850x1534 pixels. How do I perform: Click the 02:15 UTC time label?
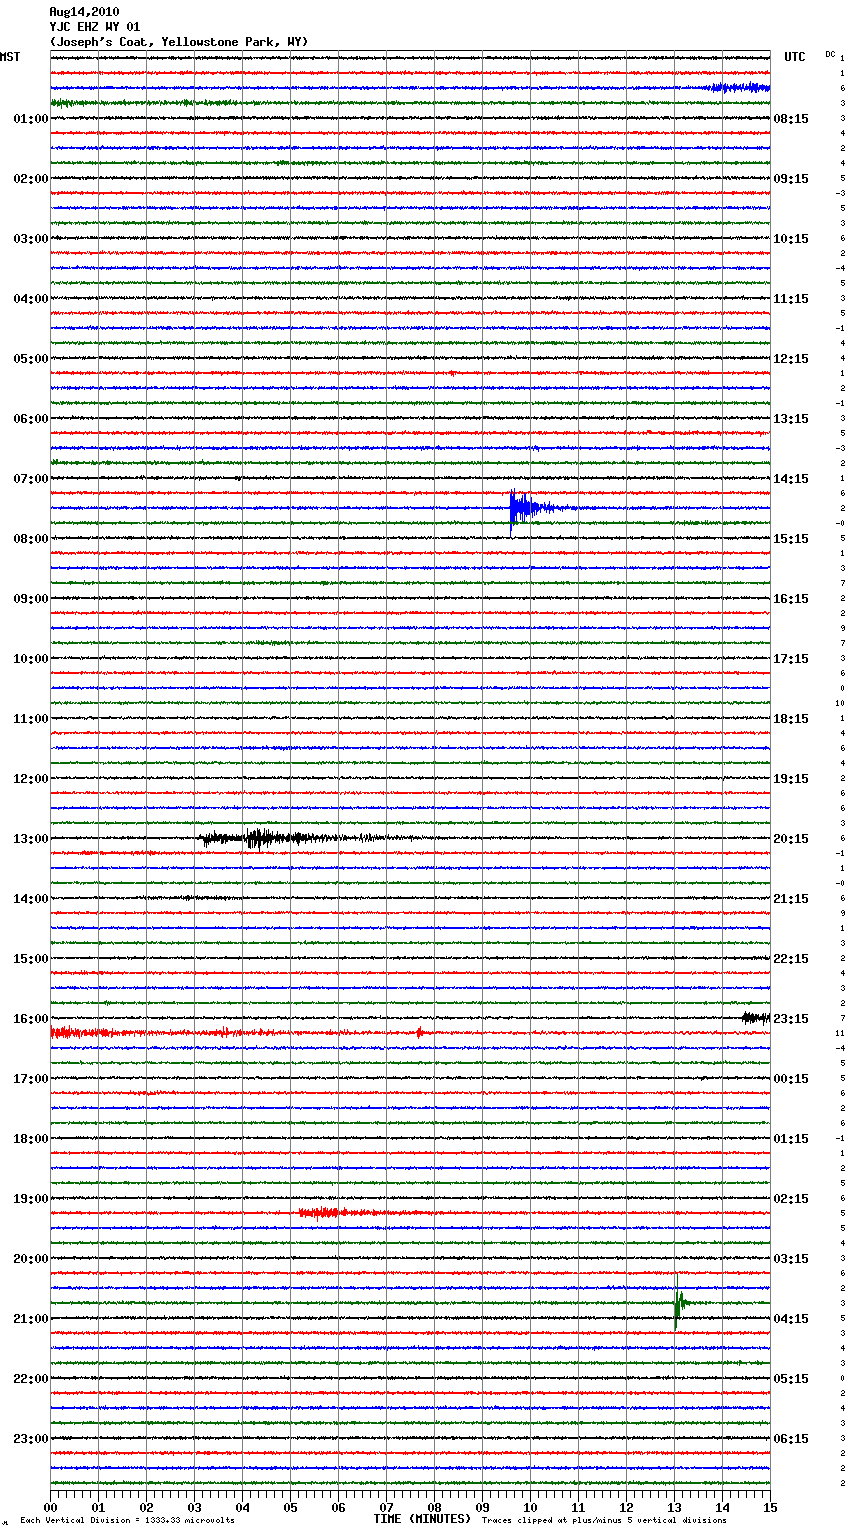tap(791, 1199)
